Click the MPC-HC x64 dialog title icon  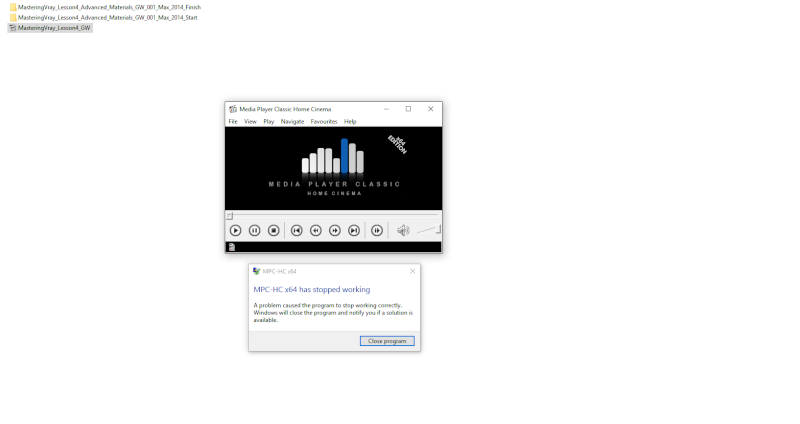(256, 271)
